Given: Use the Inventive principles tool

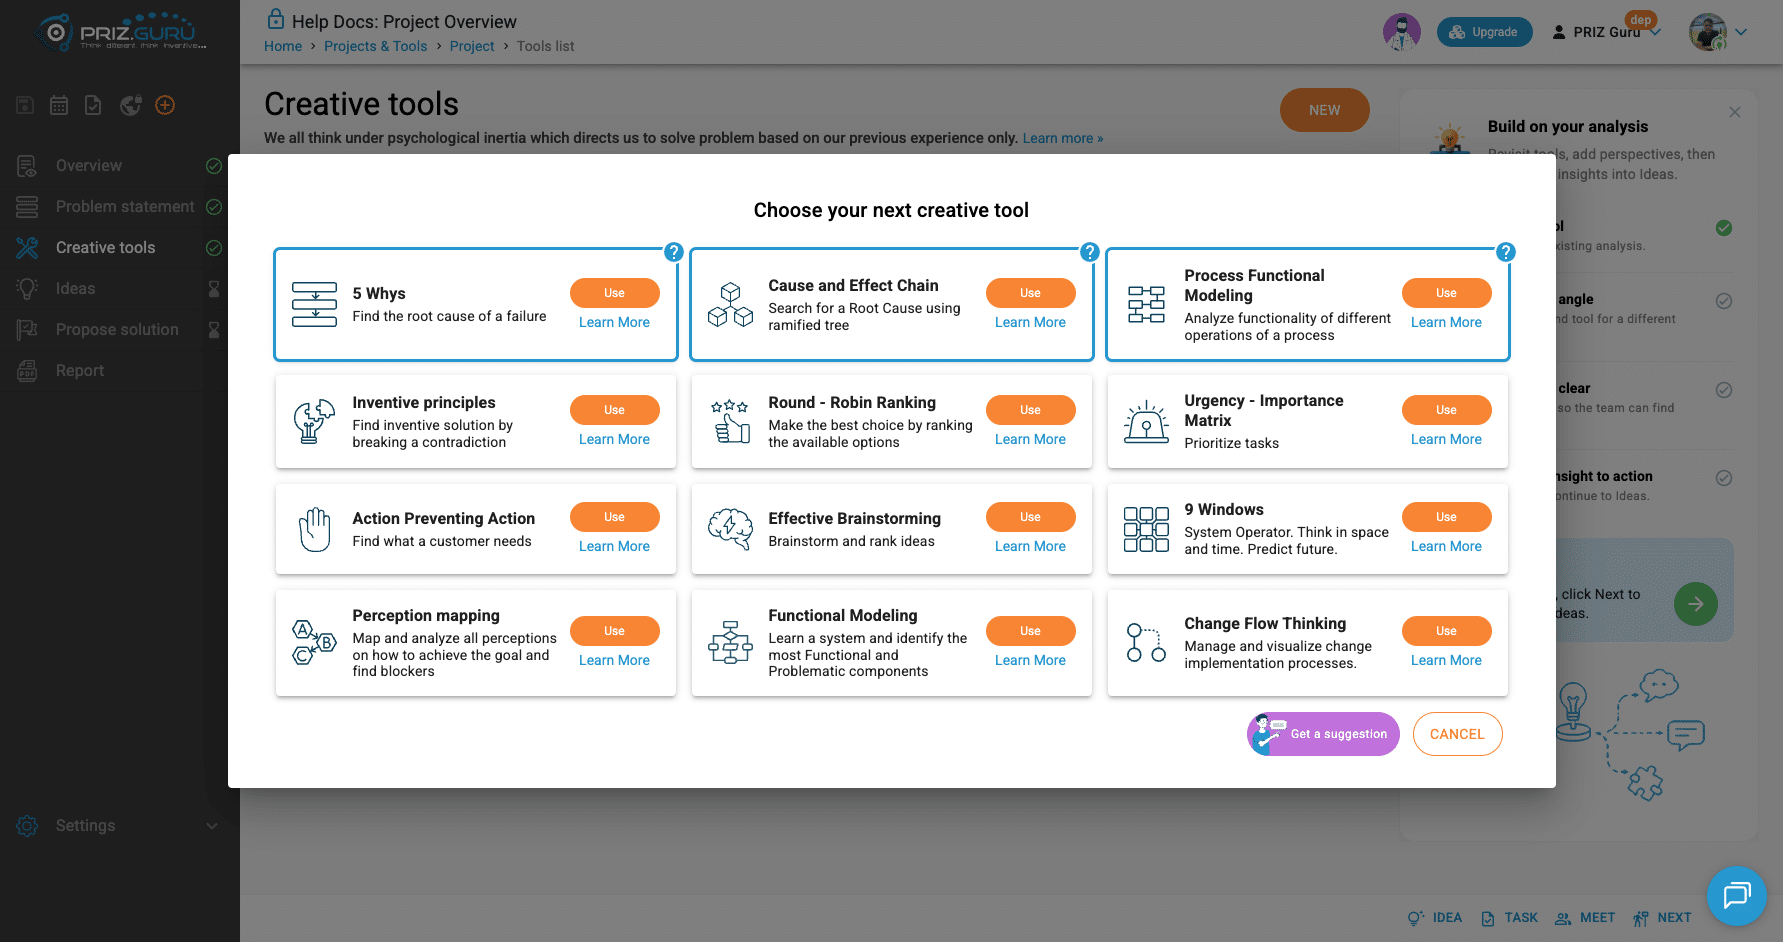Looking at the screenshot, I should (x=614, y=410).
